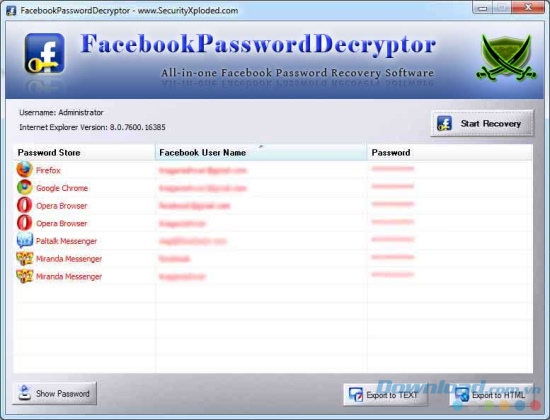This screenshot has width=550, height=420.
Task: Click the Facebook key logo in the banner
Action: click(45, 53)
